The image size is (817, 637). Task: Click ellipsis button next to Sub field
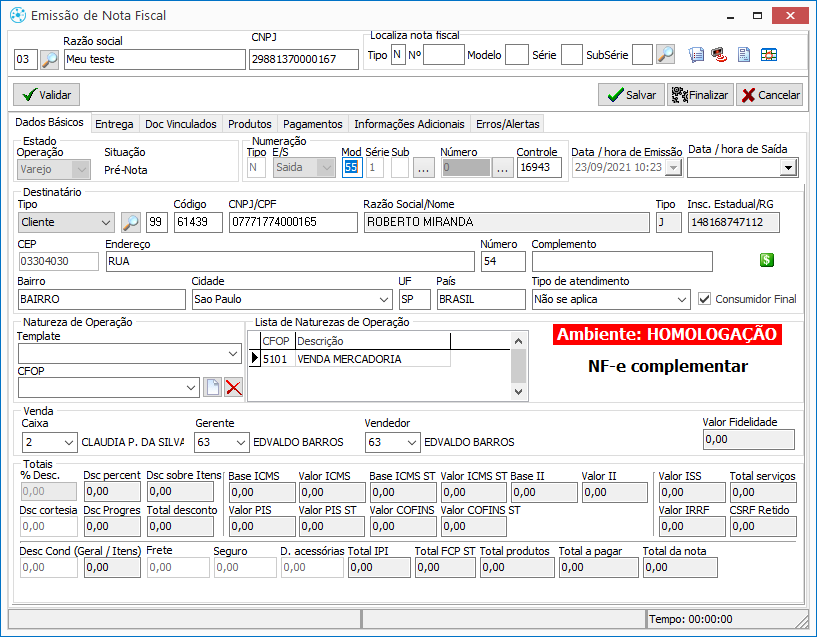424,168
